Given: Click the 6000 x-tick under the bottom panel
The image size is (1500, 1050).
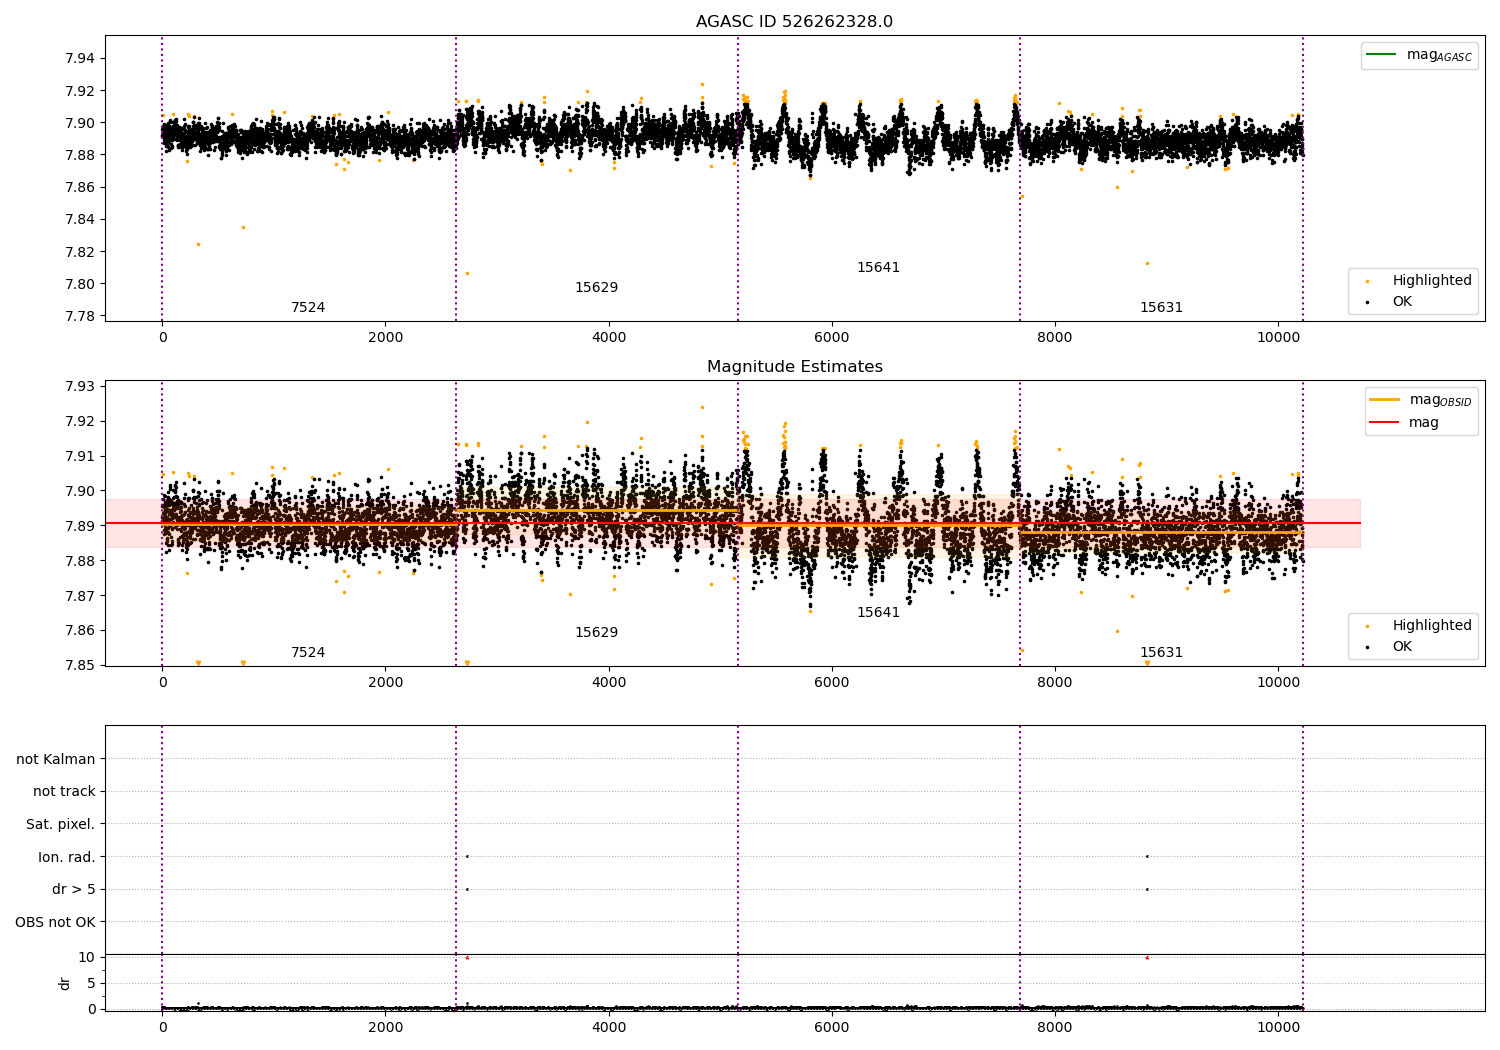Looking at the screenshot, I should click(x=832, y=1027).
